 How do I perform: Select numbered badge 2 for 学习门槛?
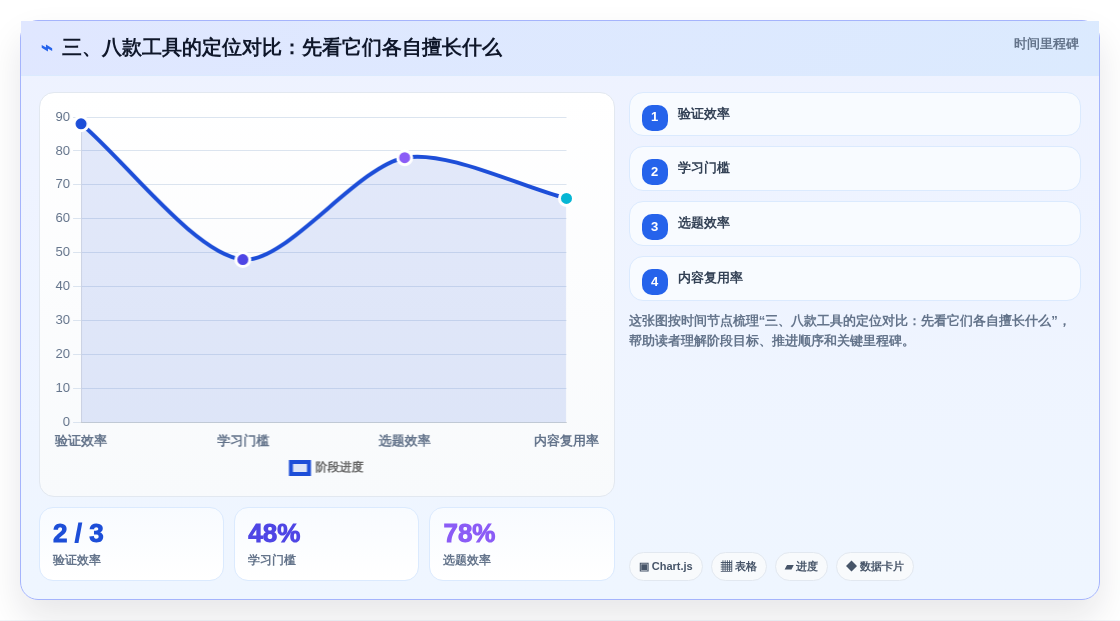click(654, 172)
